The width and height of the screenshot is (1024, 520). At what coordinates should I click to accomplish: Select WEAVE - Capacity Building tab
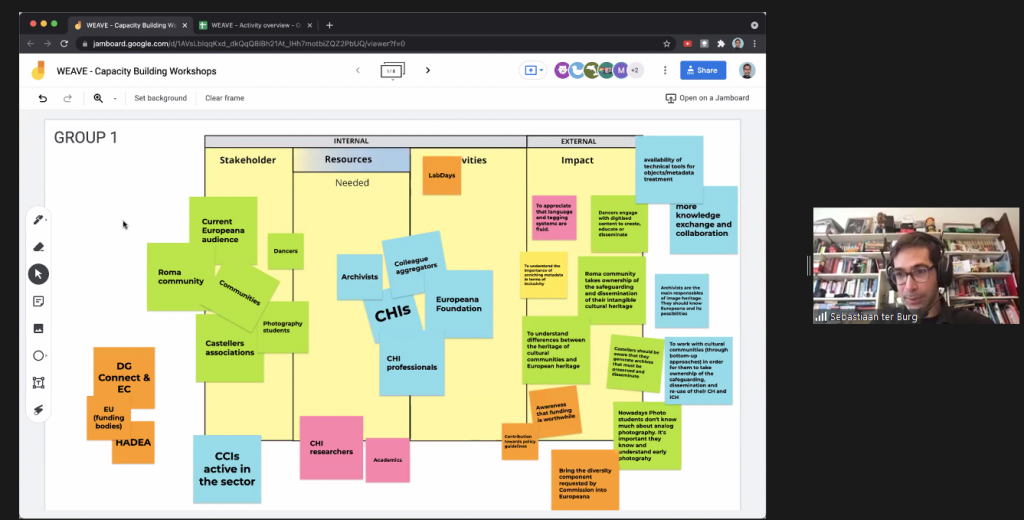point(130,25)
